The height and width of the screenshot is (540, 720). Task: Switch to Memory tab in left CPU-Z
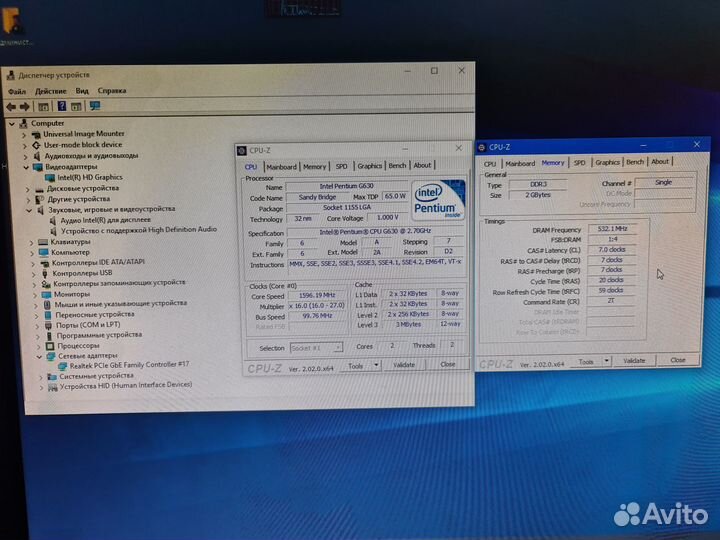[315, 166]
